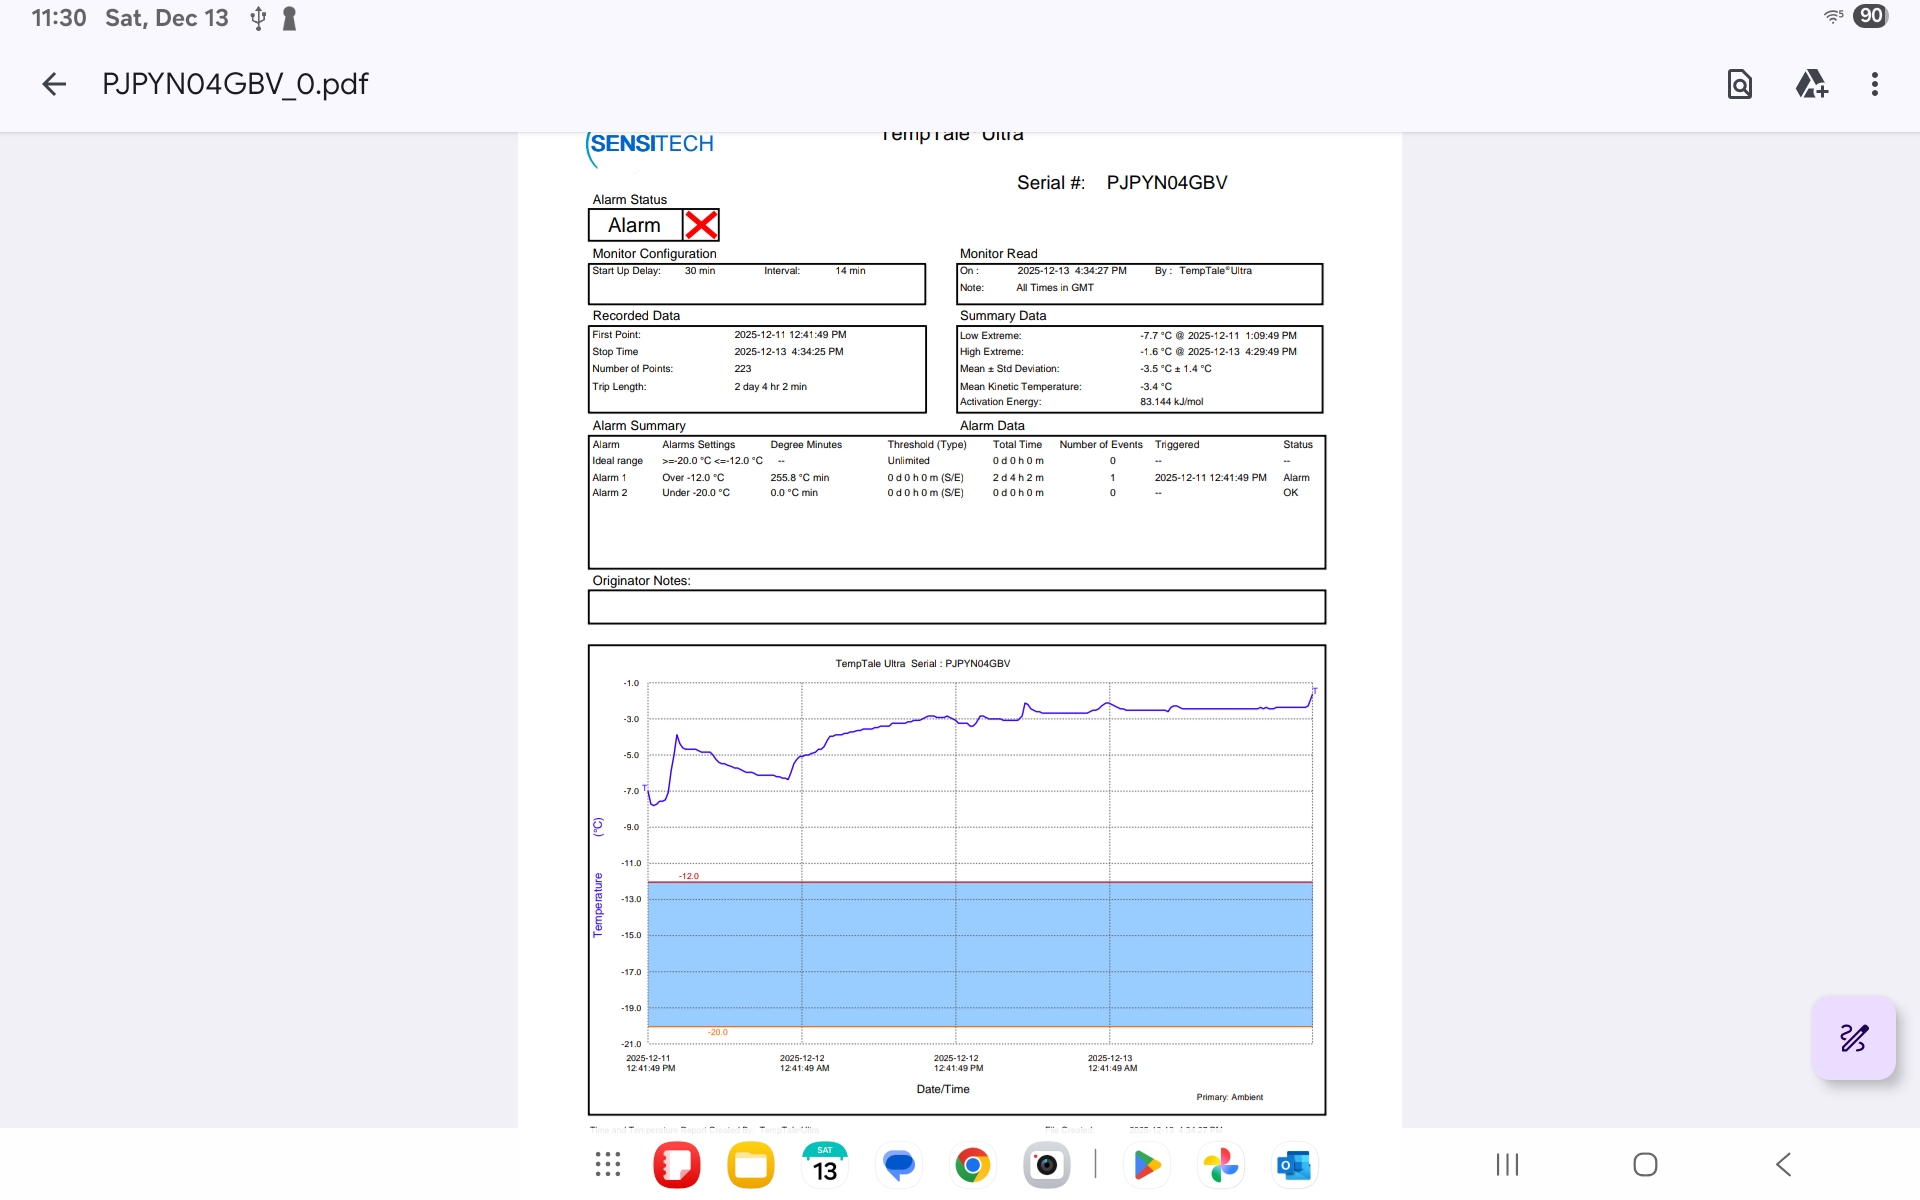Open the Calendar app showing 13
The width and height of the screenshot is (1920, 1200).
coord(825,1165)
